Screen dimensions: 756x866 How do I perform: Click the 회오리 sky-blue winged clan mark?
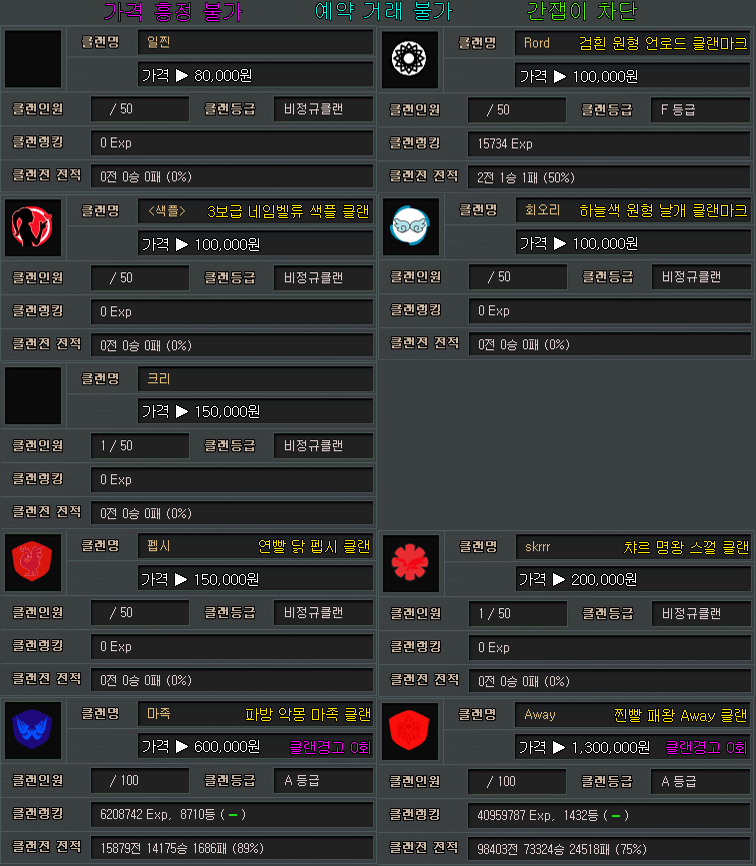pyautogui.click(x=411, y=227)
